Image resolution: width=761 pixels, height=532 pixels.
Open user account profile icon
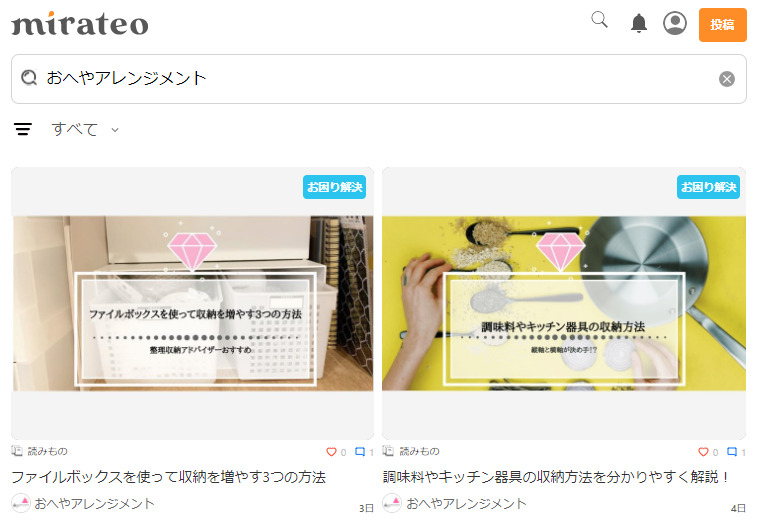pos(675,23)
